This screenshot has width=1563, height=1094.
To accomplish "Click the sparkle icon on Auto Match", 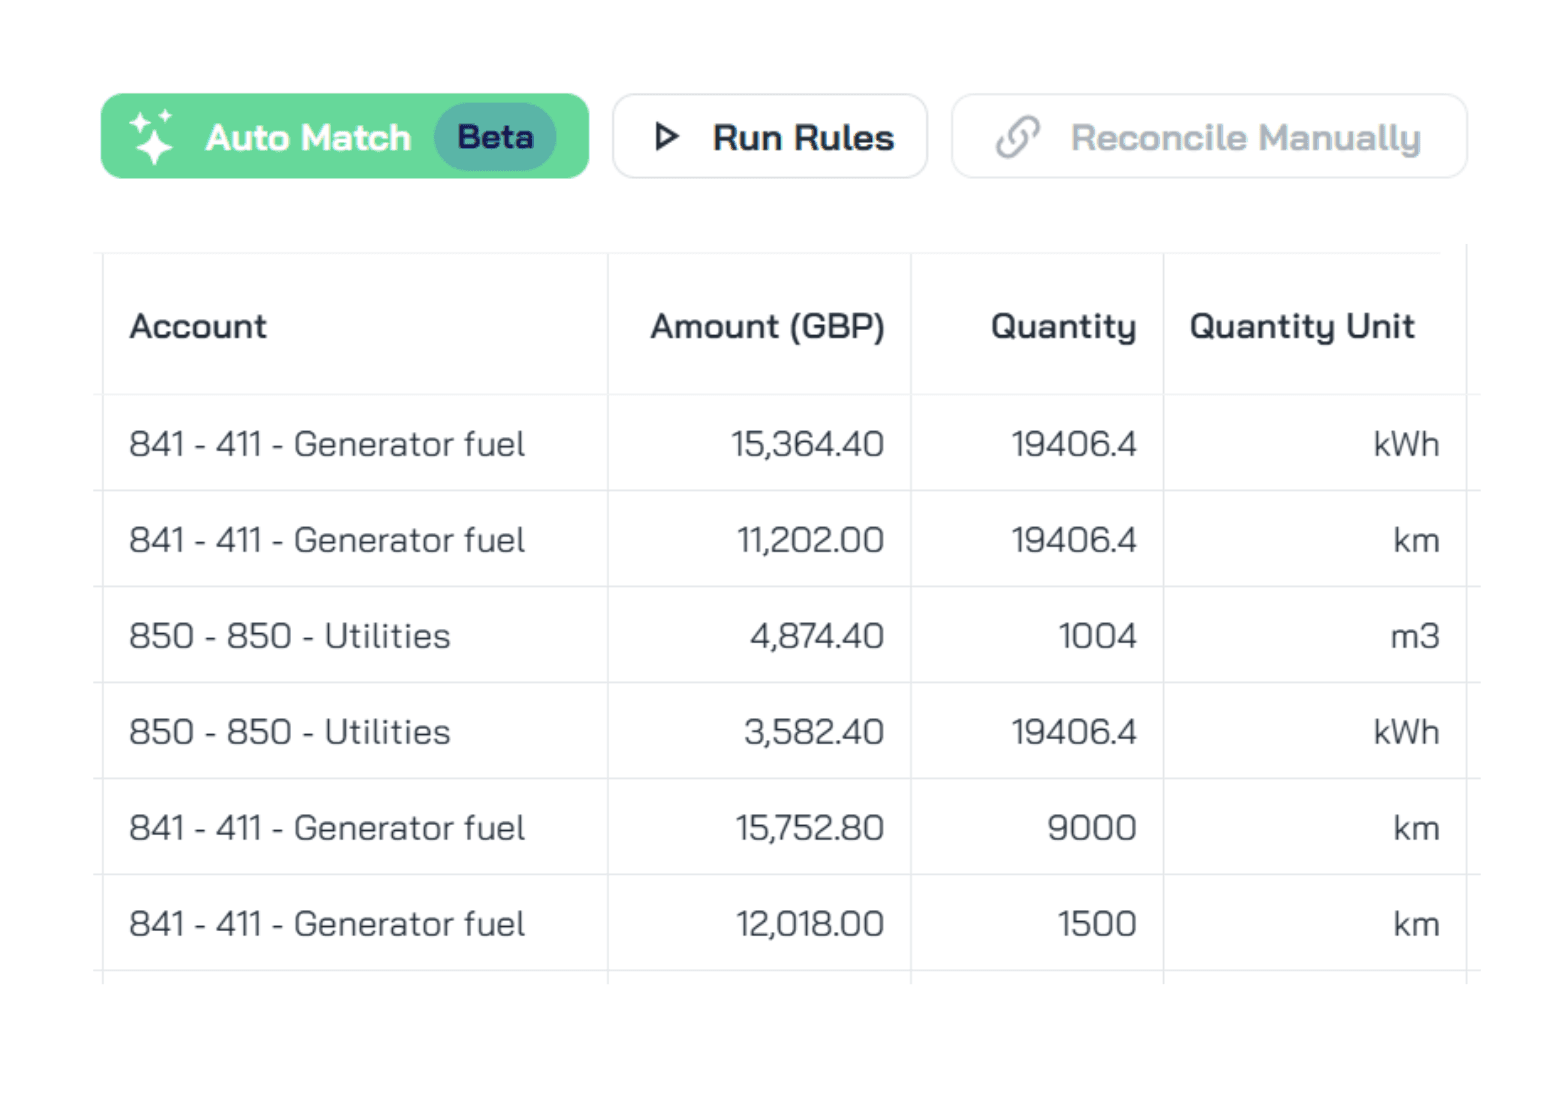I will click(x=151, y=137).
